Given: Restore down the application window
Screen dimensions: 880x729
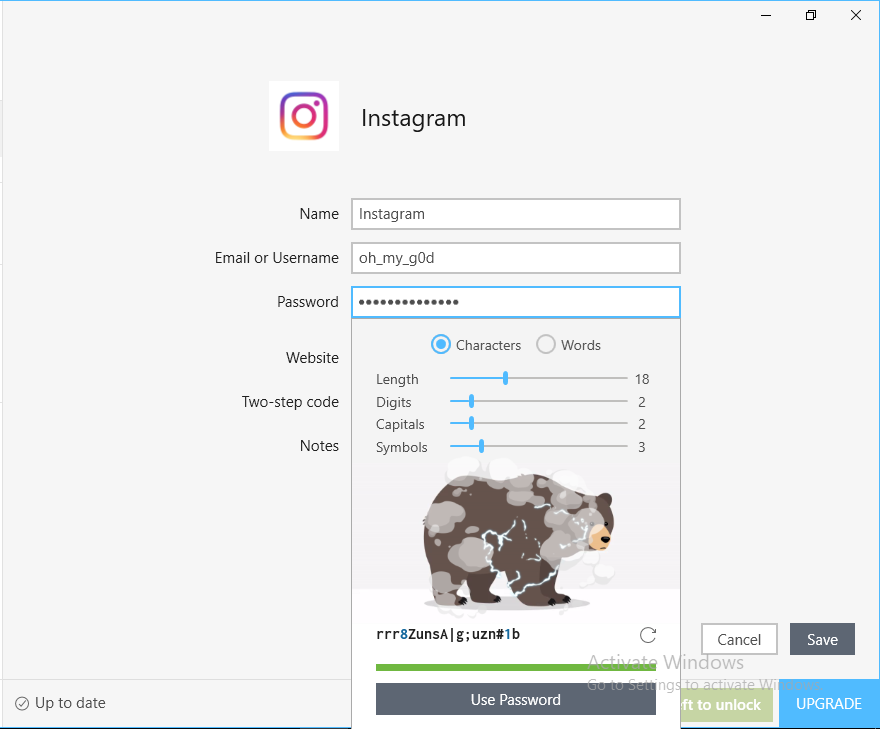Looking at the screenshot, I should point(810,15).
